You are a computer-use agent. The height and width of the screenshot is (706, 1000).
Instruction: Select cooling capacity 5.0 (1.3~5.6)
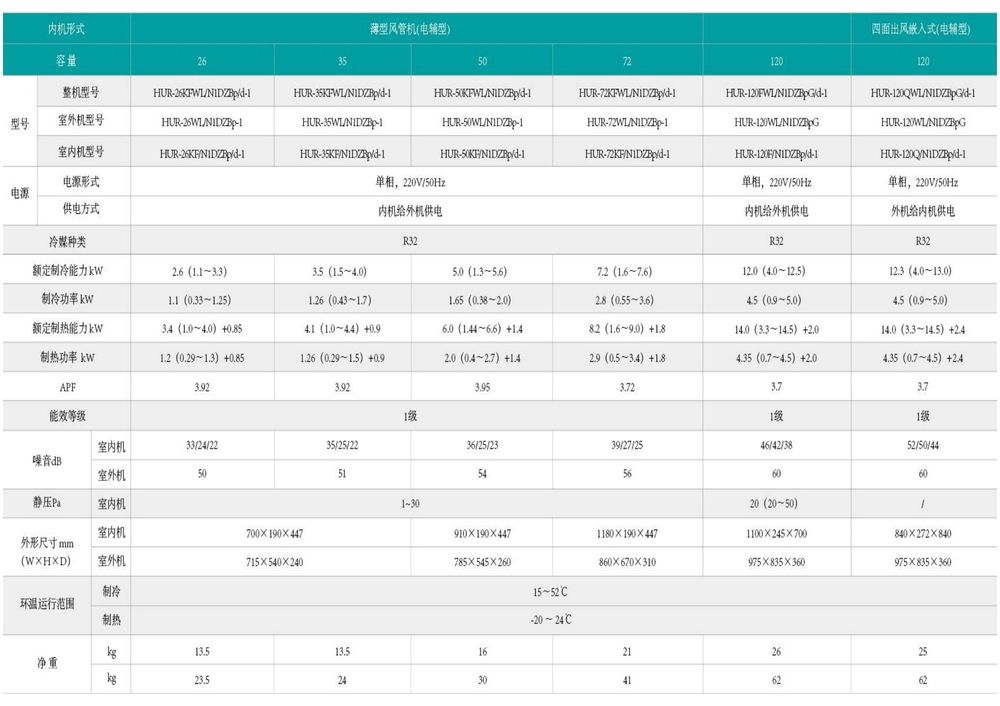(480, 272)
